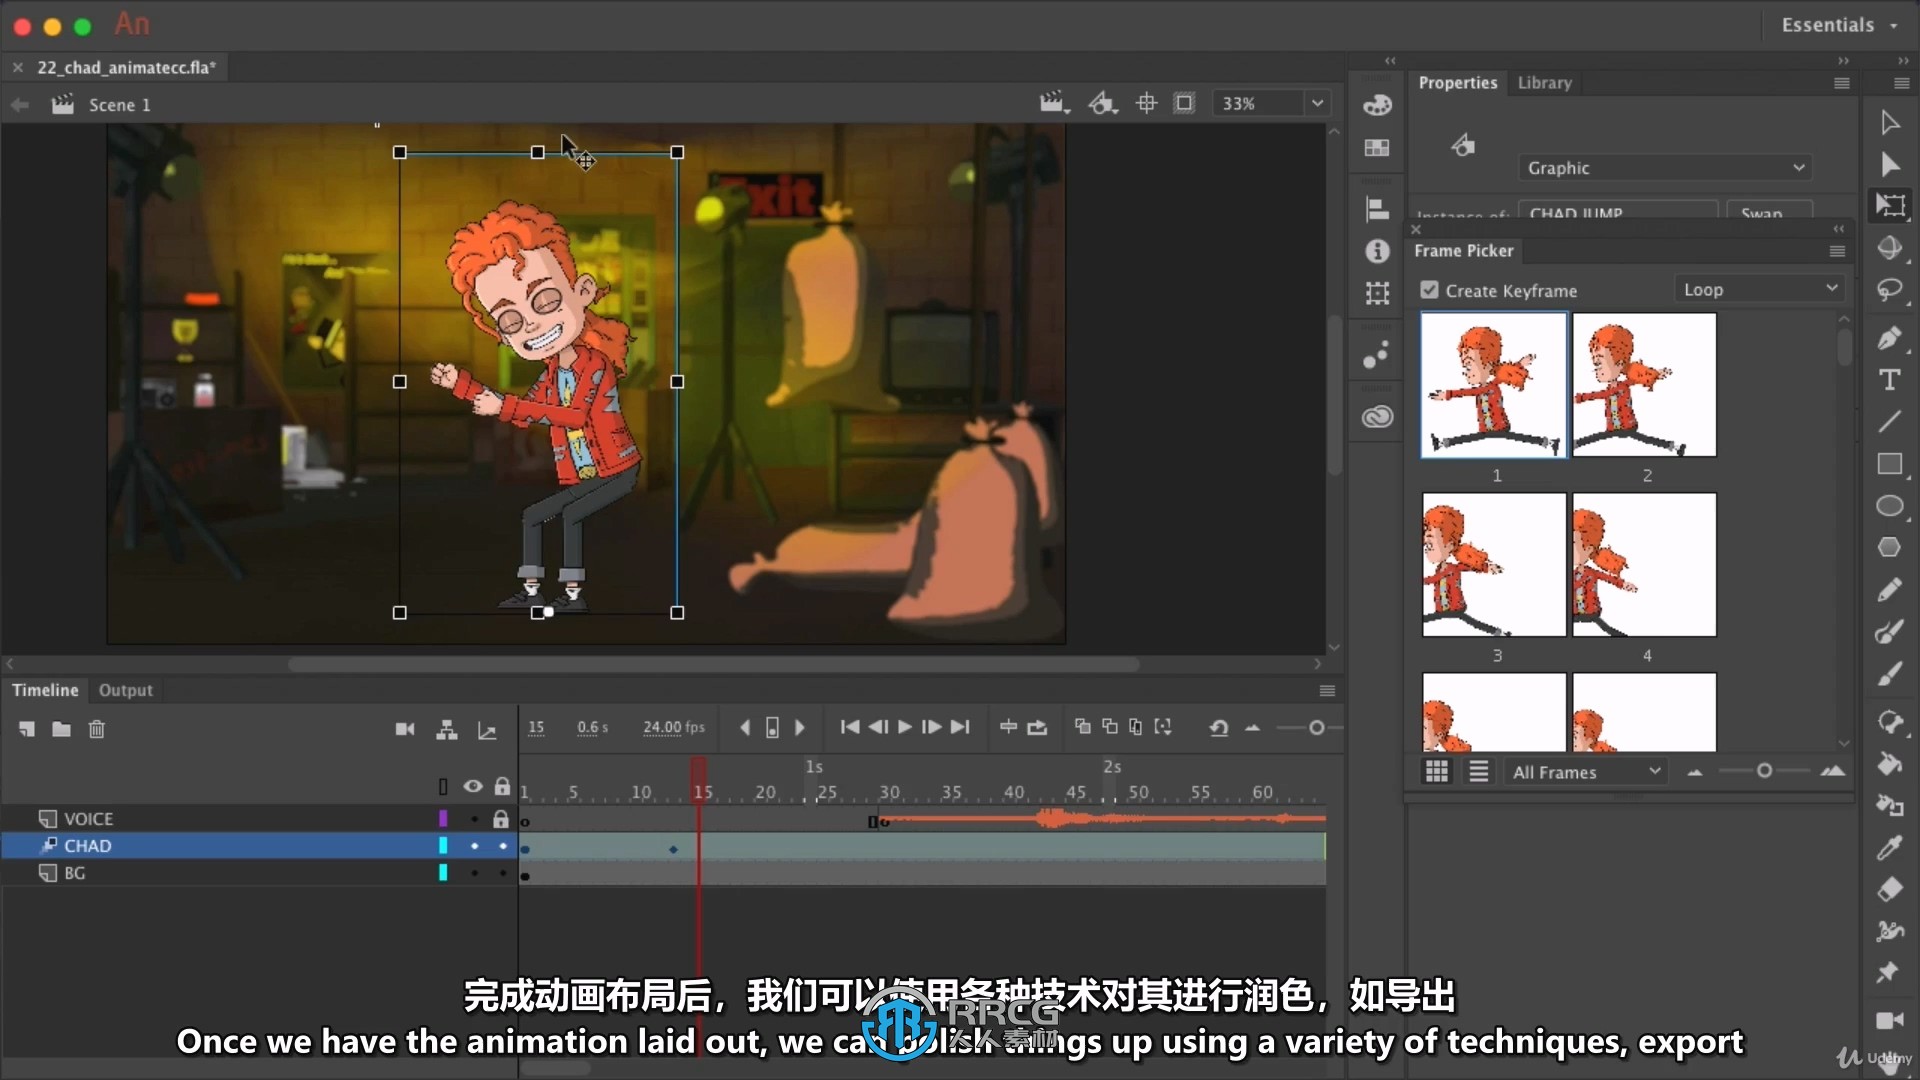Select the Camera tool
Viewport: 1920px width, 1080px height.
[x=1889, y=1020]
